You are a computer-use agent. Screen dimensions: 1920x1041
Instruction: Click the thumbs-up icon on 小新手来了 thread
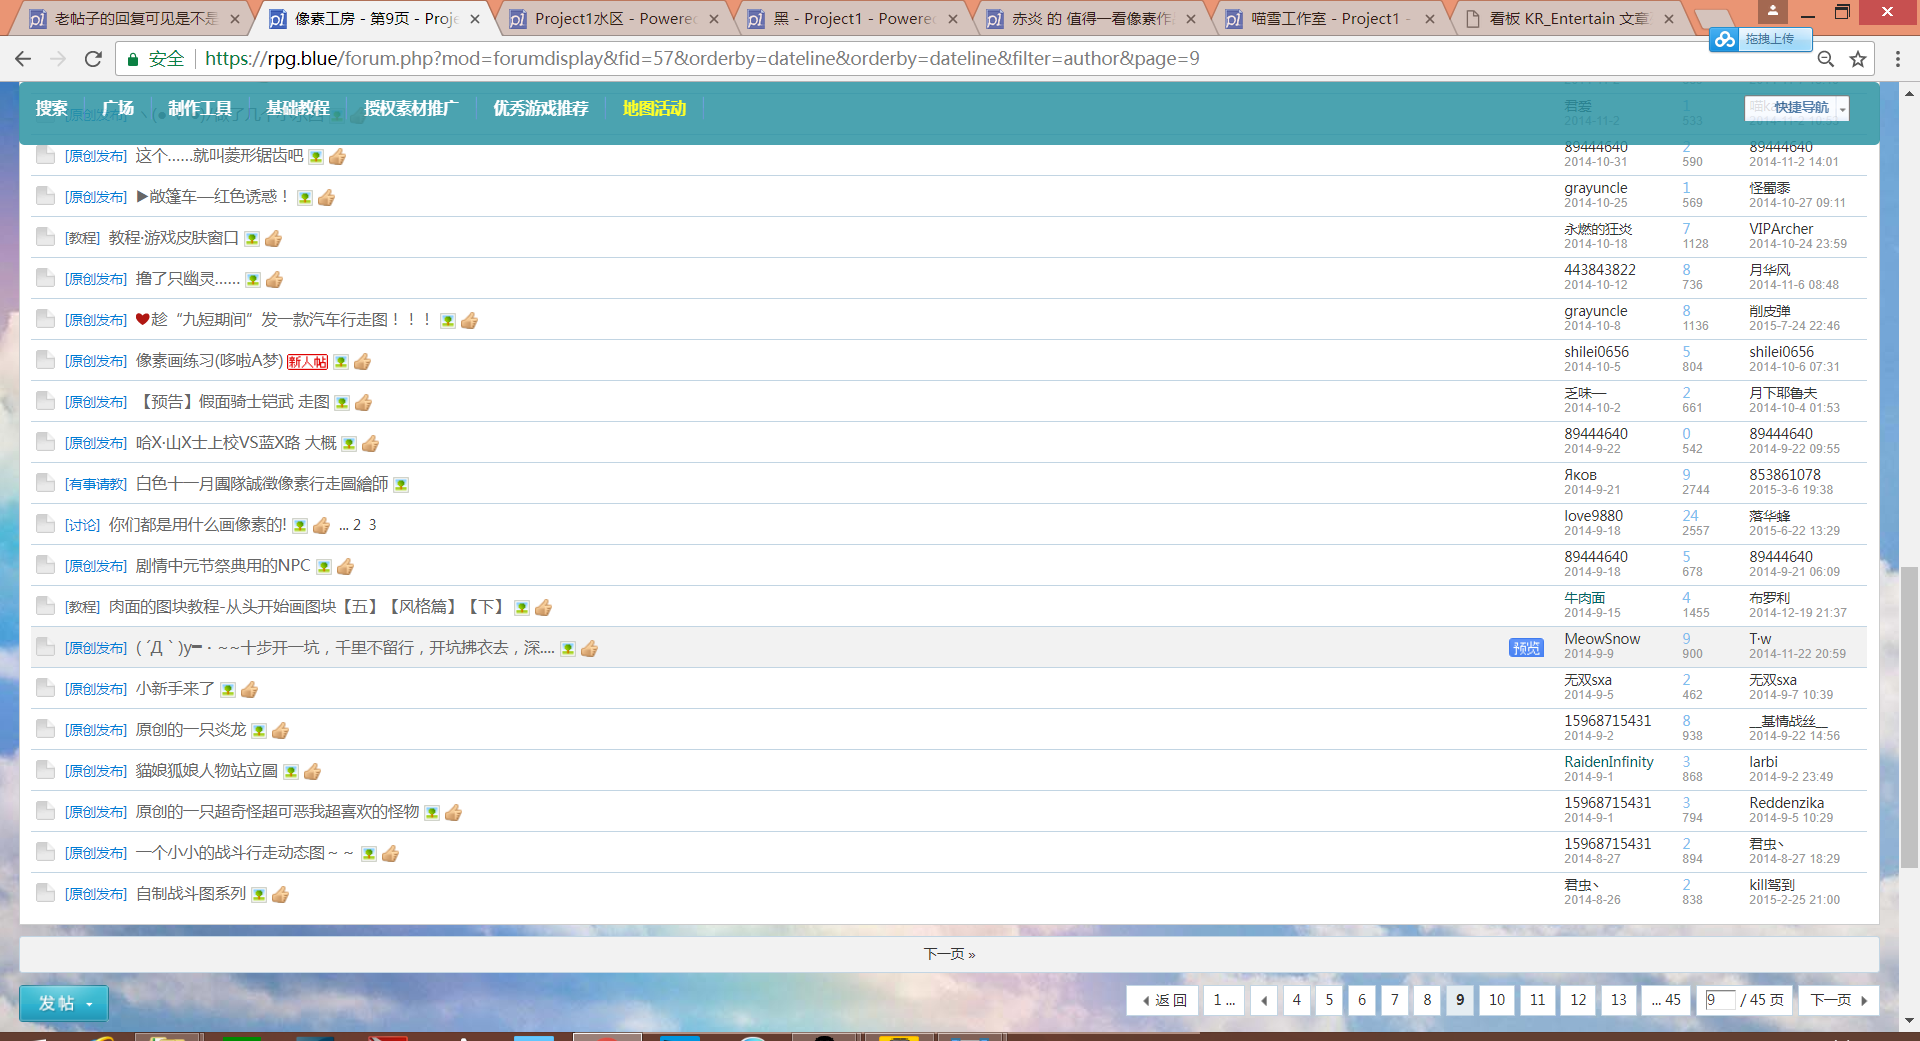point(250,690)
